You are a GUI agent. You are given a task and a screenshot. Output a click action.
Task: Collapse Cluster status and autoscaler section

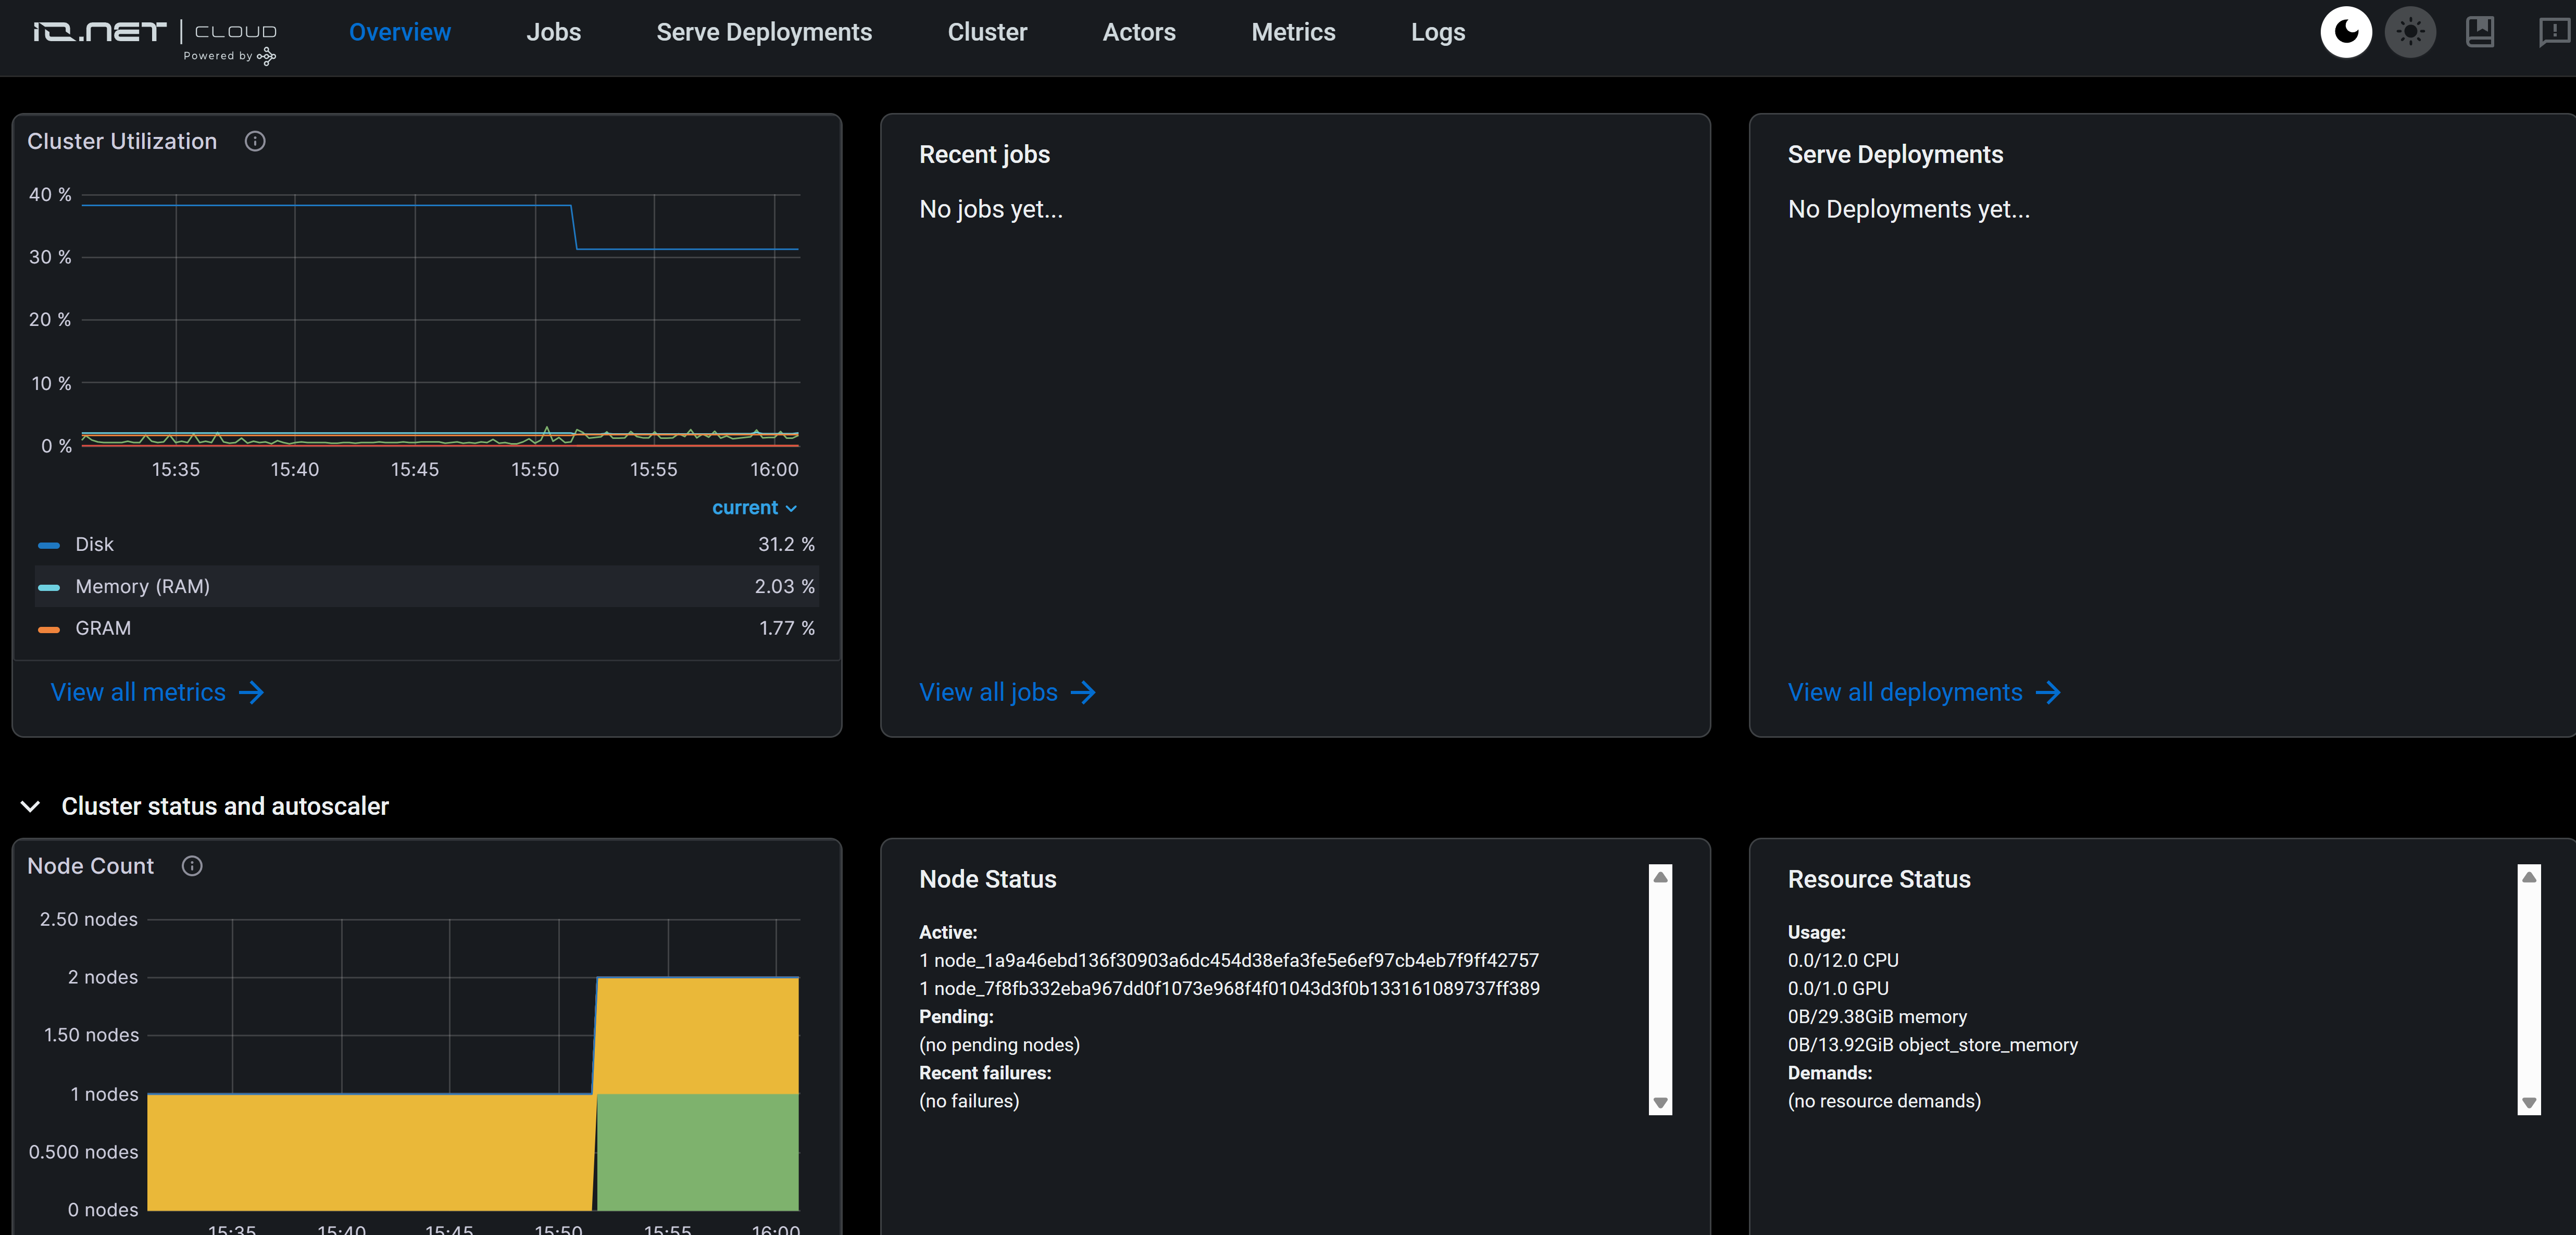(31, 806)
